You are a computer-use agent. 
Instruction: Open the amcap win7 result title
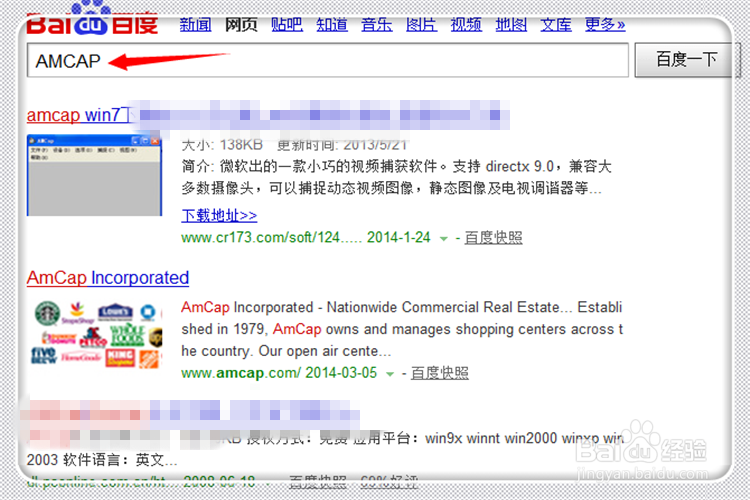click(78, 115)
